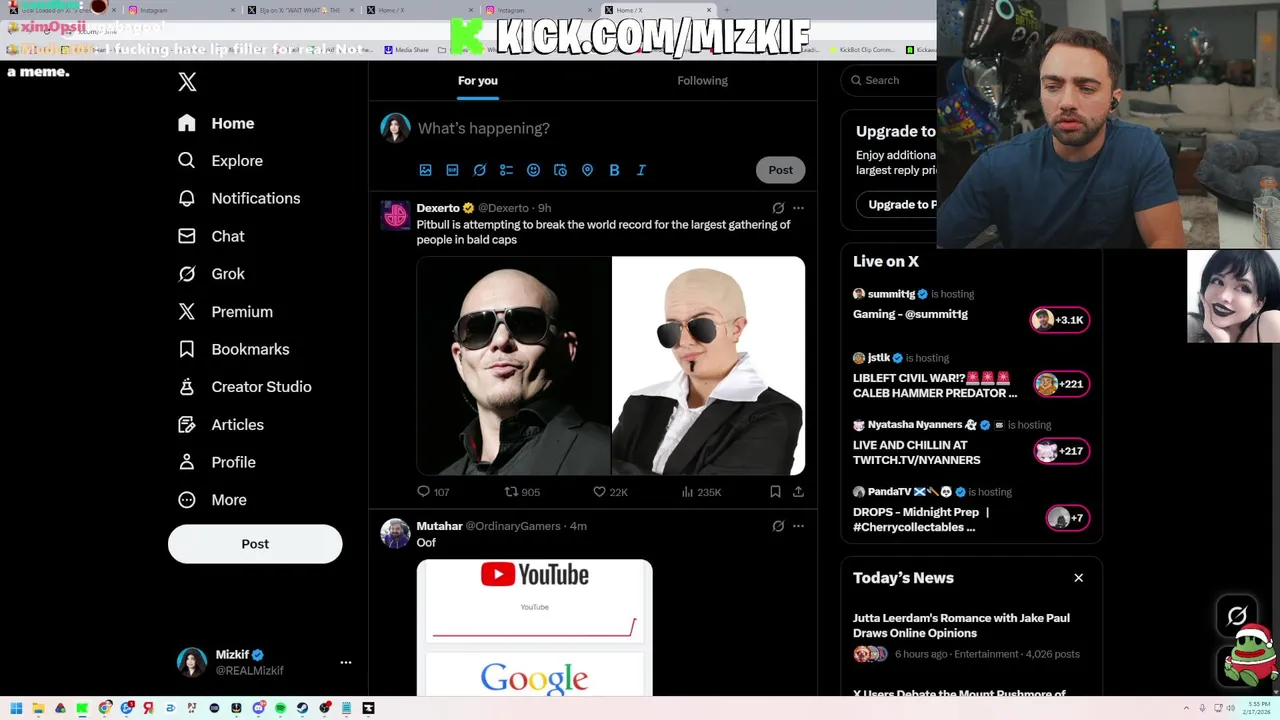Open Grok from the sidebar
The width and height of the screenshot is (1280, 720).
point(211,274)
